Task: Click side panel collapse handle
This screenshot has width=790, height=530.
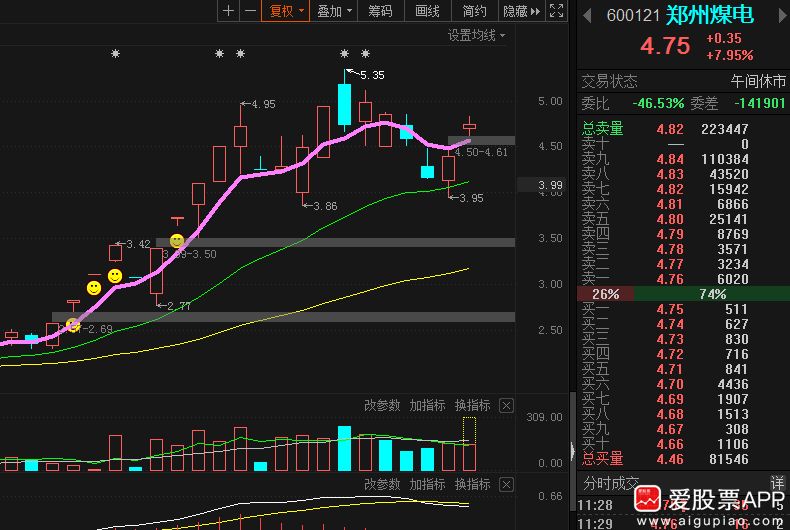Action: point(572,451)
